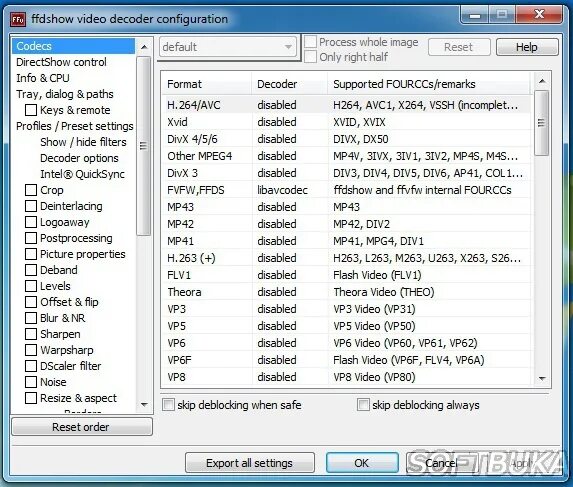Screen dimensions: 573x487
Task: Open Intel QuickSync page
Action: point(82,174)
